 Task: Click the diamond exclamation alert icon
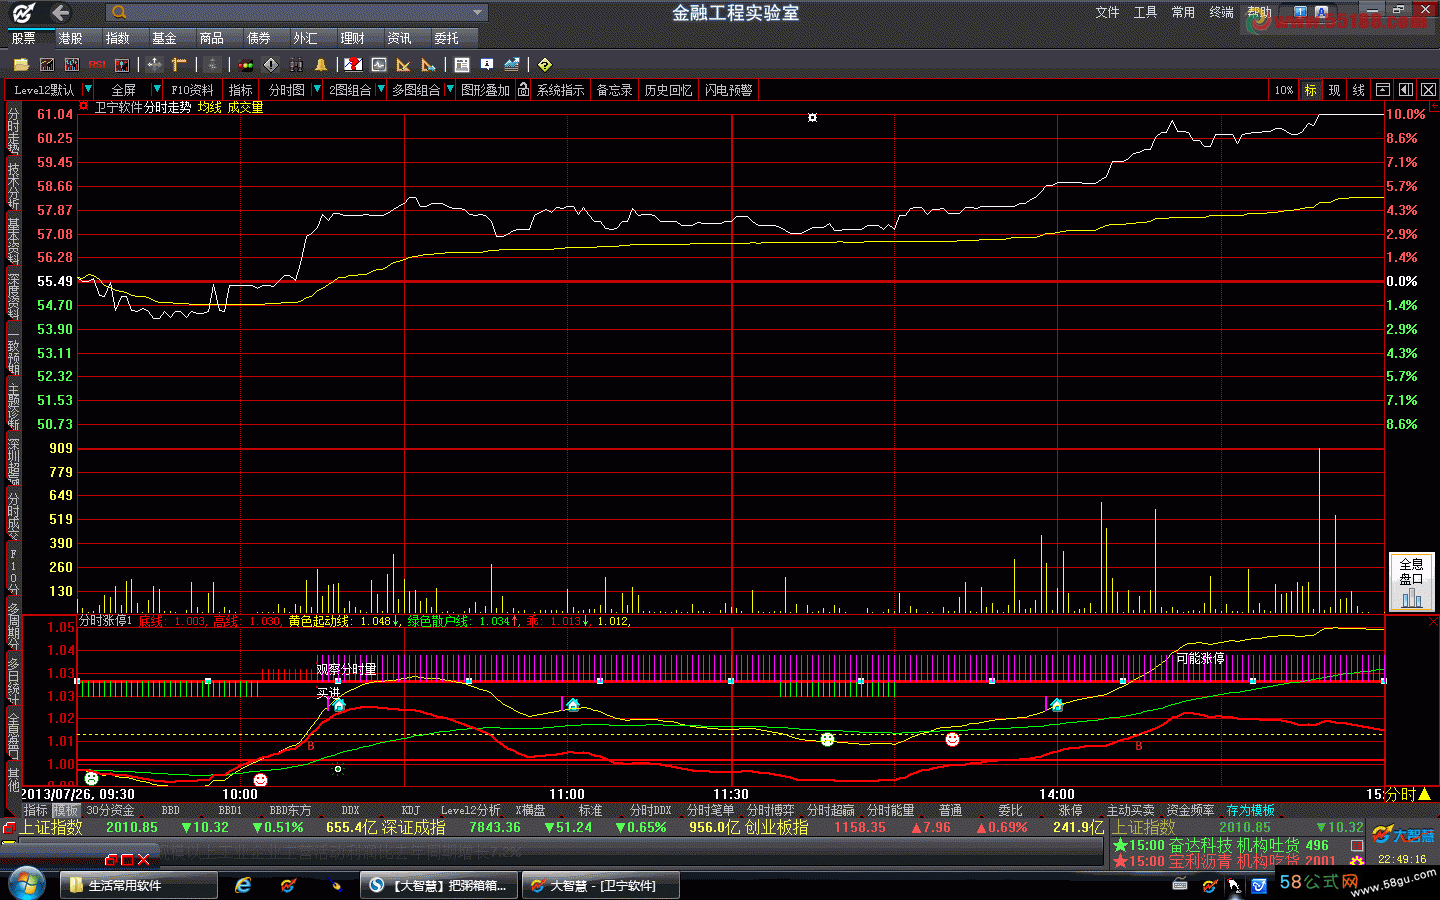(x=271, y=64)
